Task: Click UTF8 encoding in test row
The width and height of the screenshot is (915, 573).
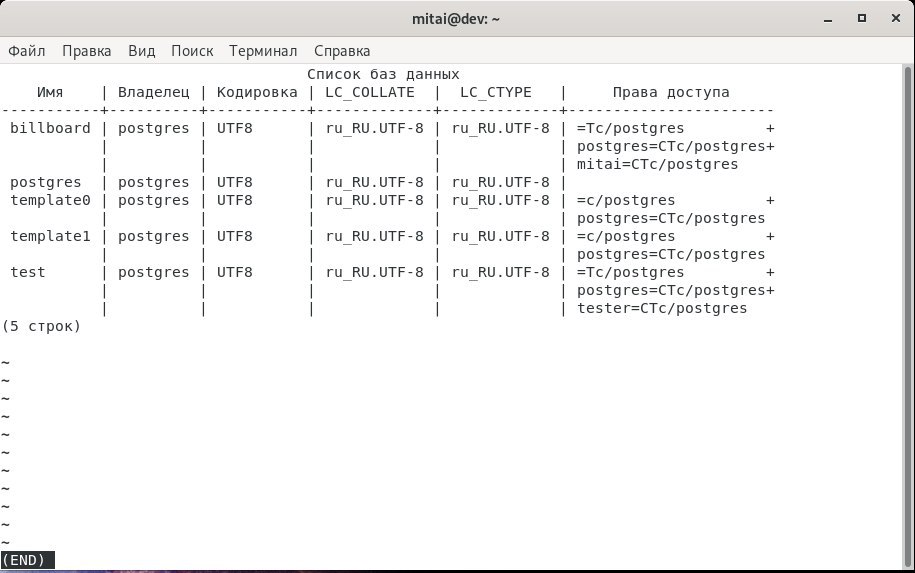Action: [x=235, y=272]
